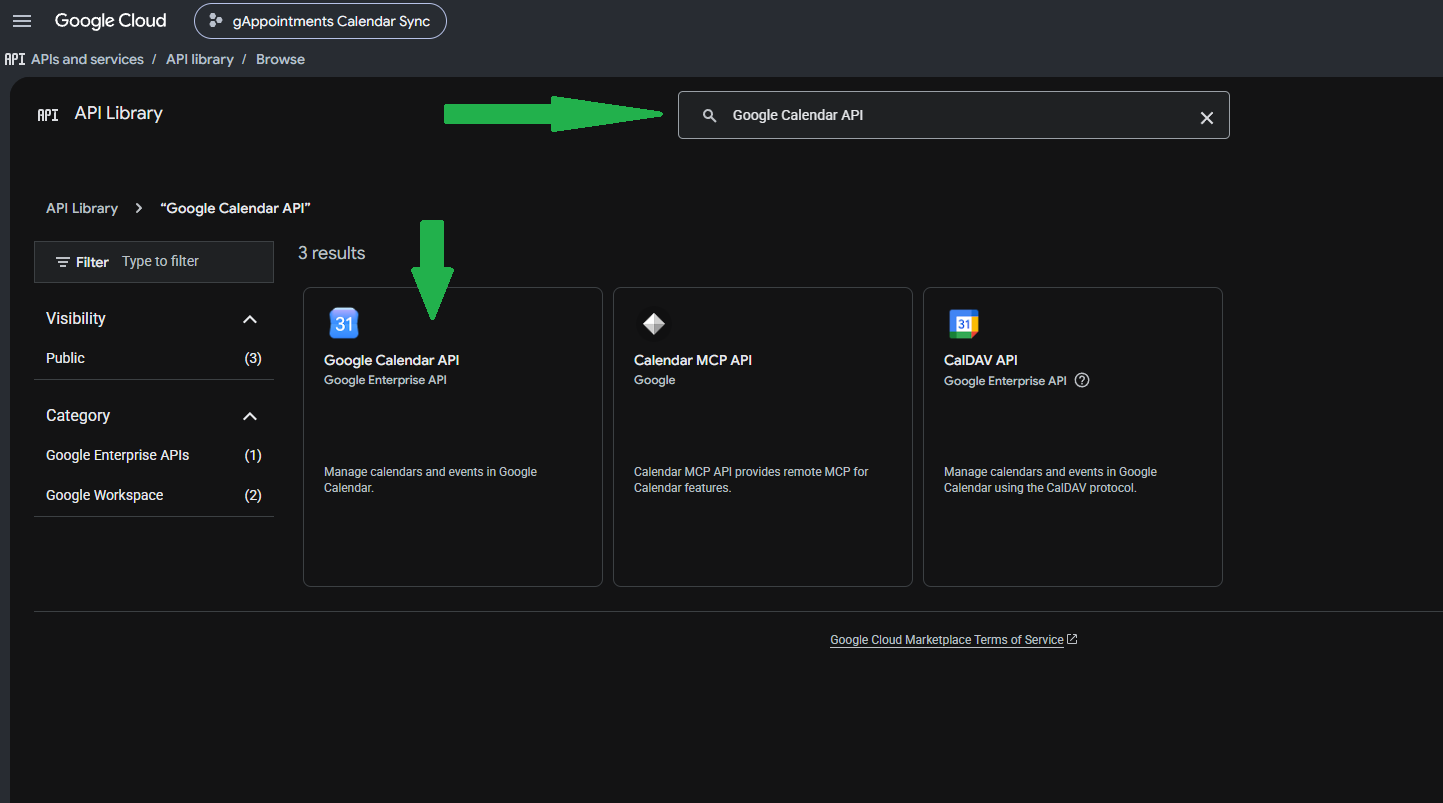1443x803 pixels.
Task: Click the Google Calendar API card icon
Action: [x=344, y=323]
